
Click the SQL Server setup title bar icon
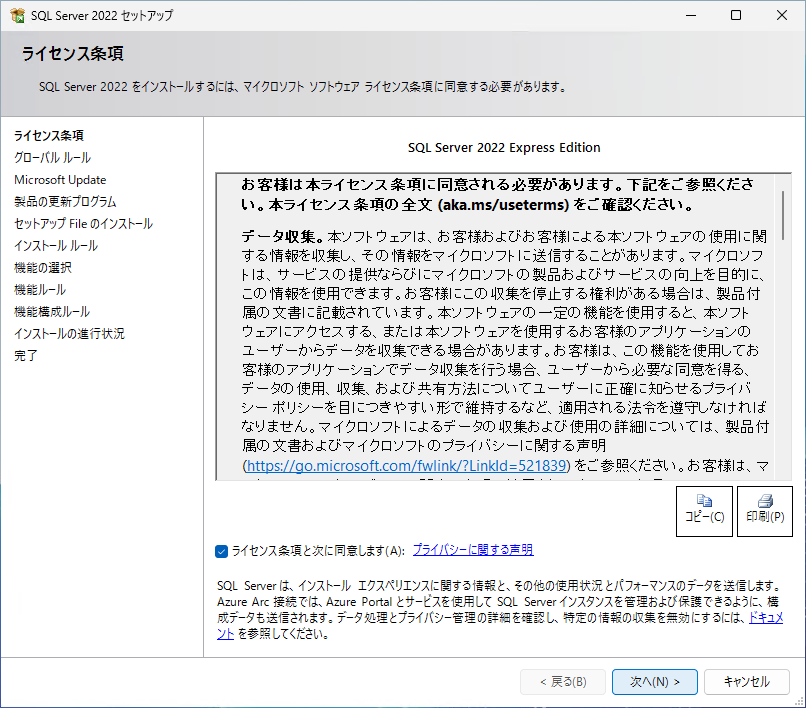pyautogui.click(x=17, y=15)
